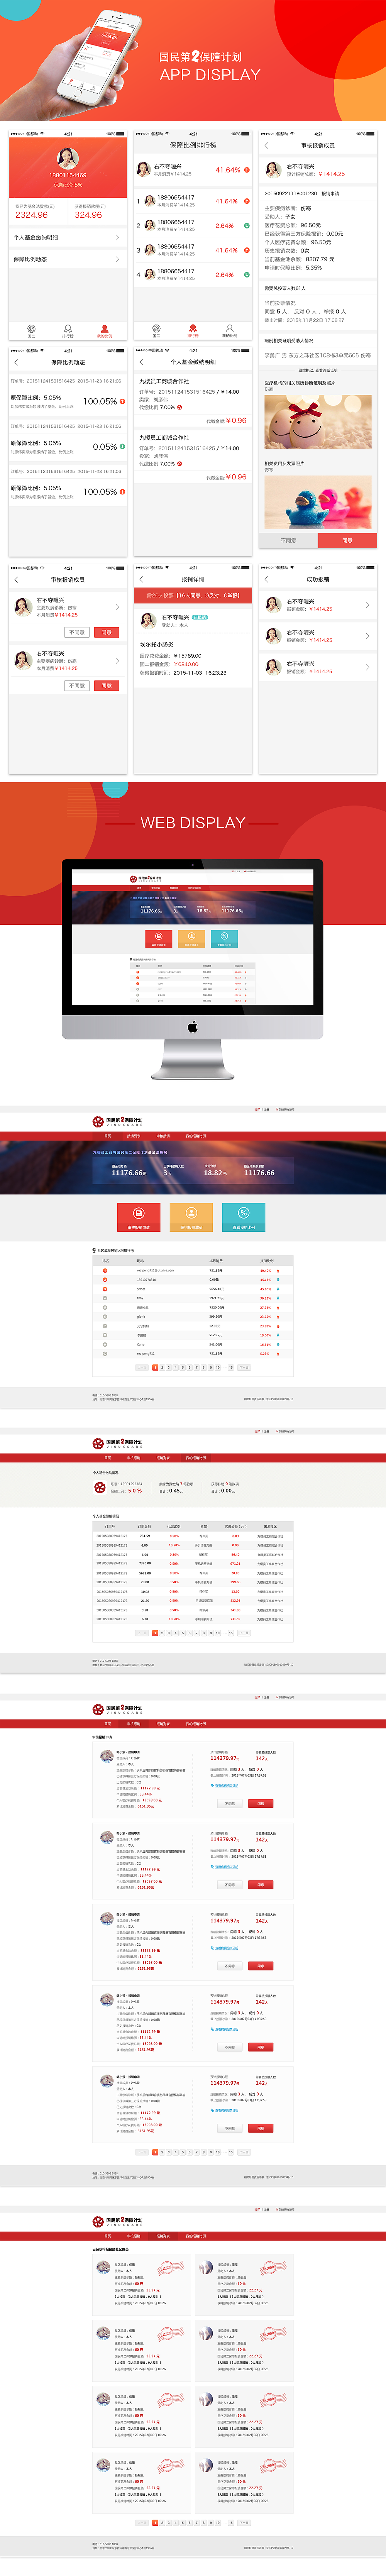Click the trophy icon beside the community ranking heading
Screen dimensions: 386x2576
pyautogui.click(x=94, y=1250)
